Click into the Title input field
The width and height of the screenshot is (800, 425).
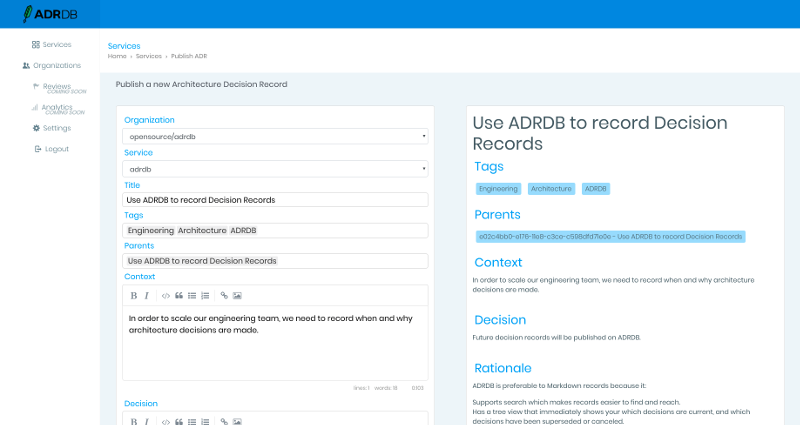[x=275, y=200]
